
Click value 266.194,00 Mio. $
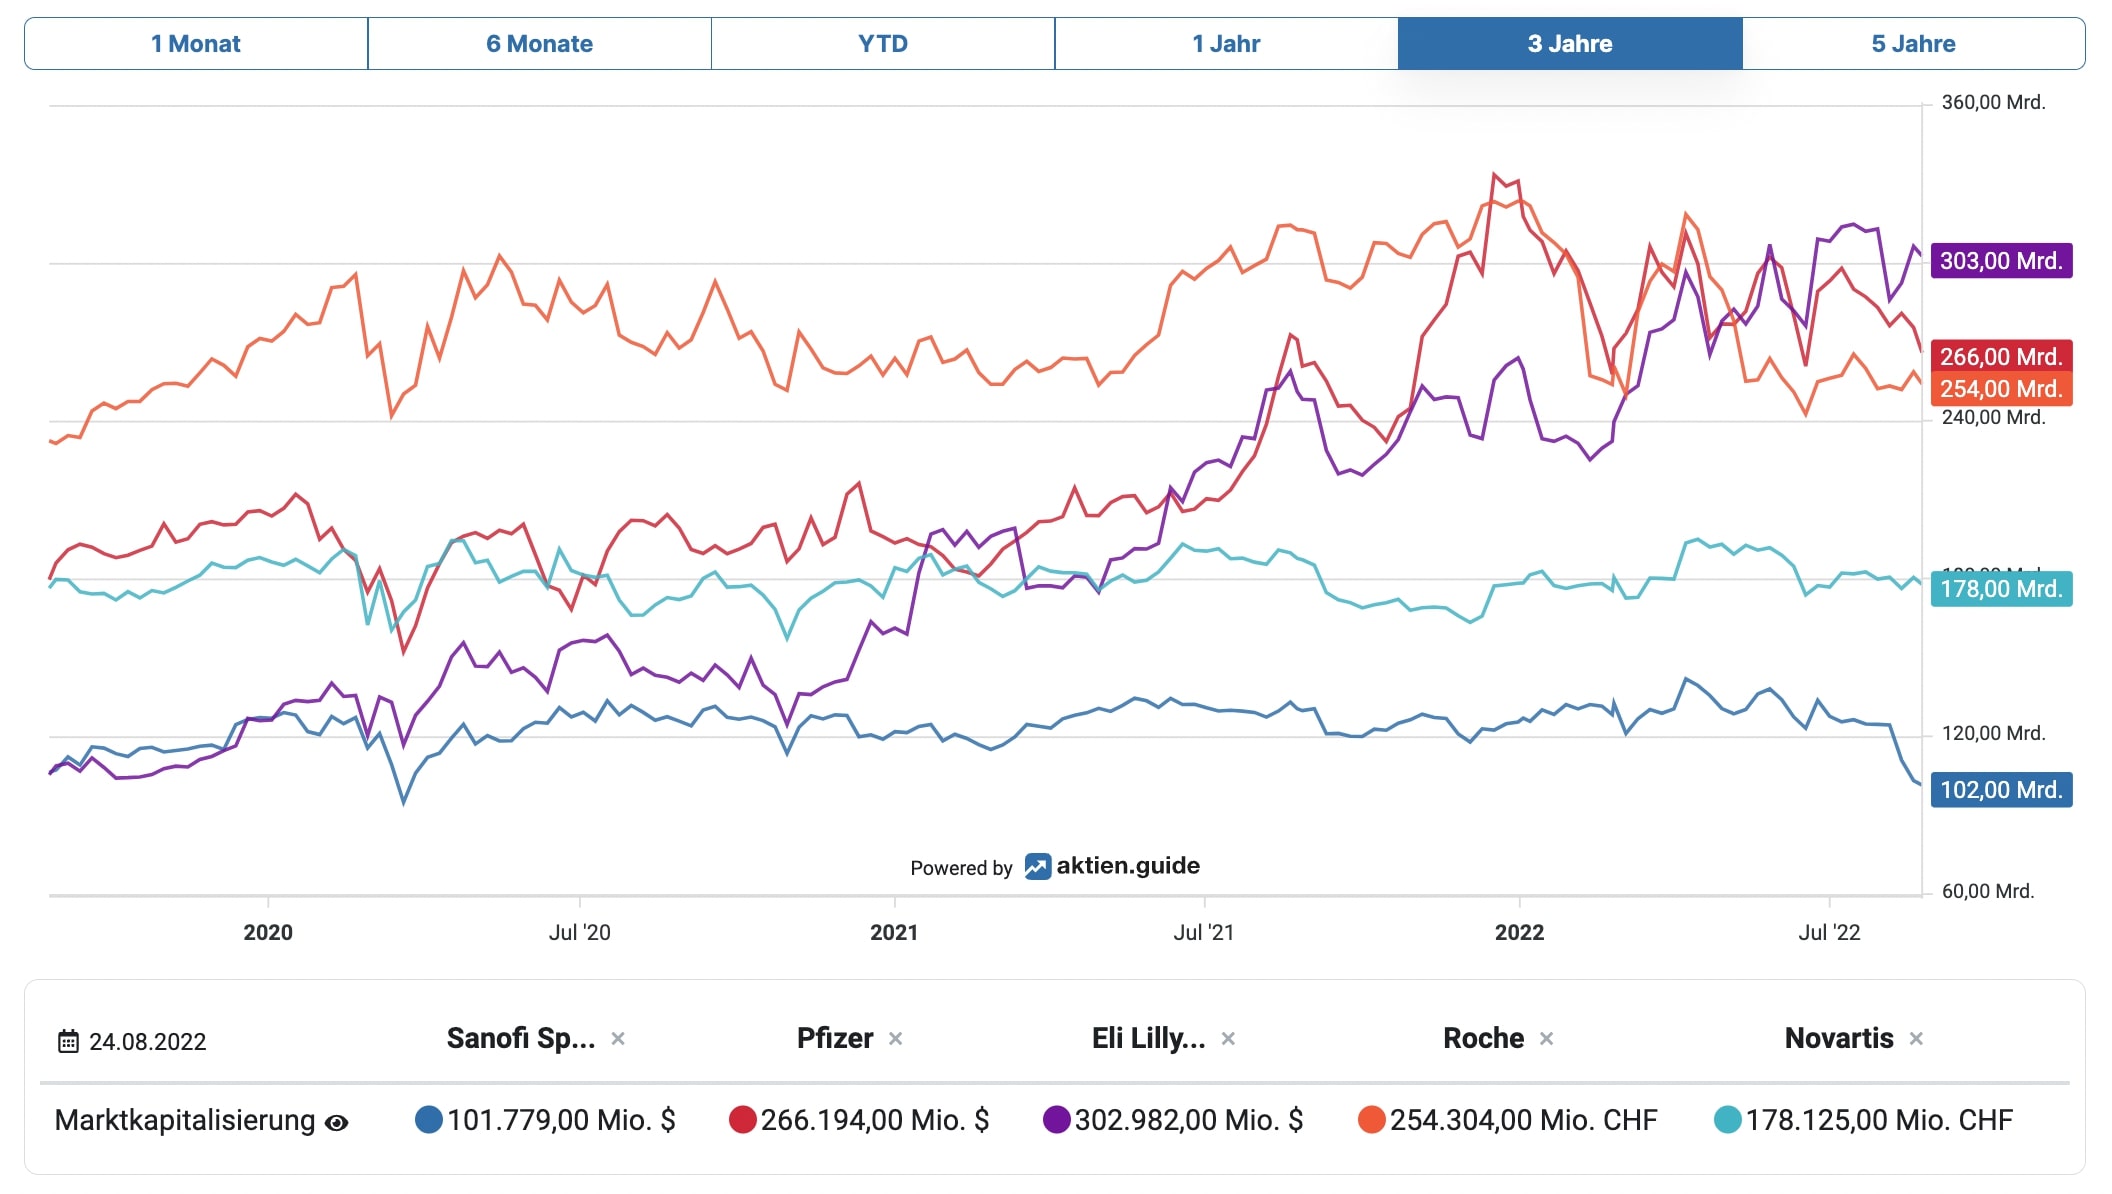[875, 1120]
